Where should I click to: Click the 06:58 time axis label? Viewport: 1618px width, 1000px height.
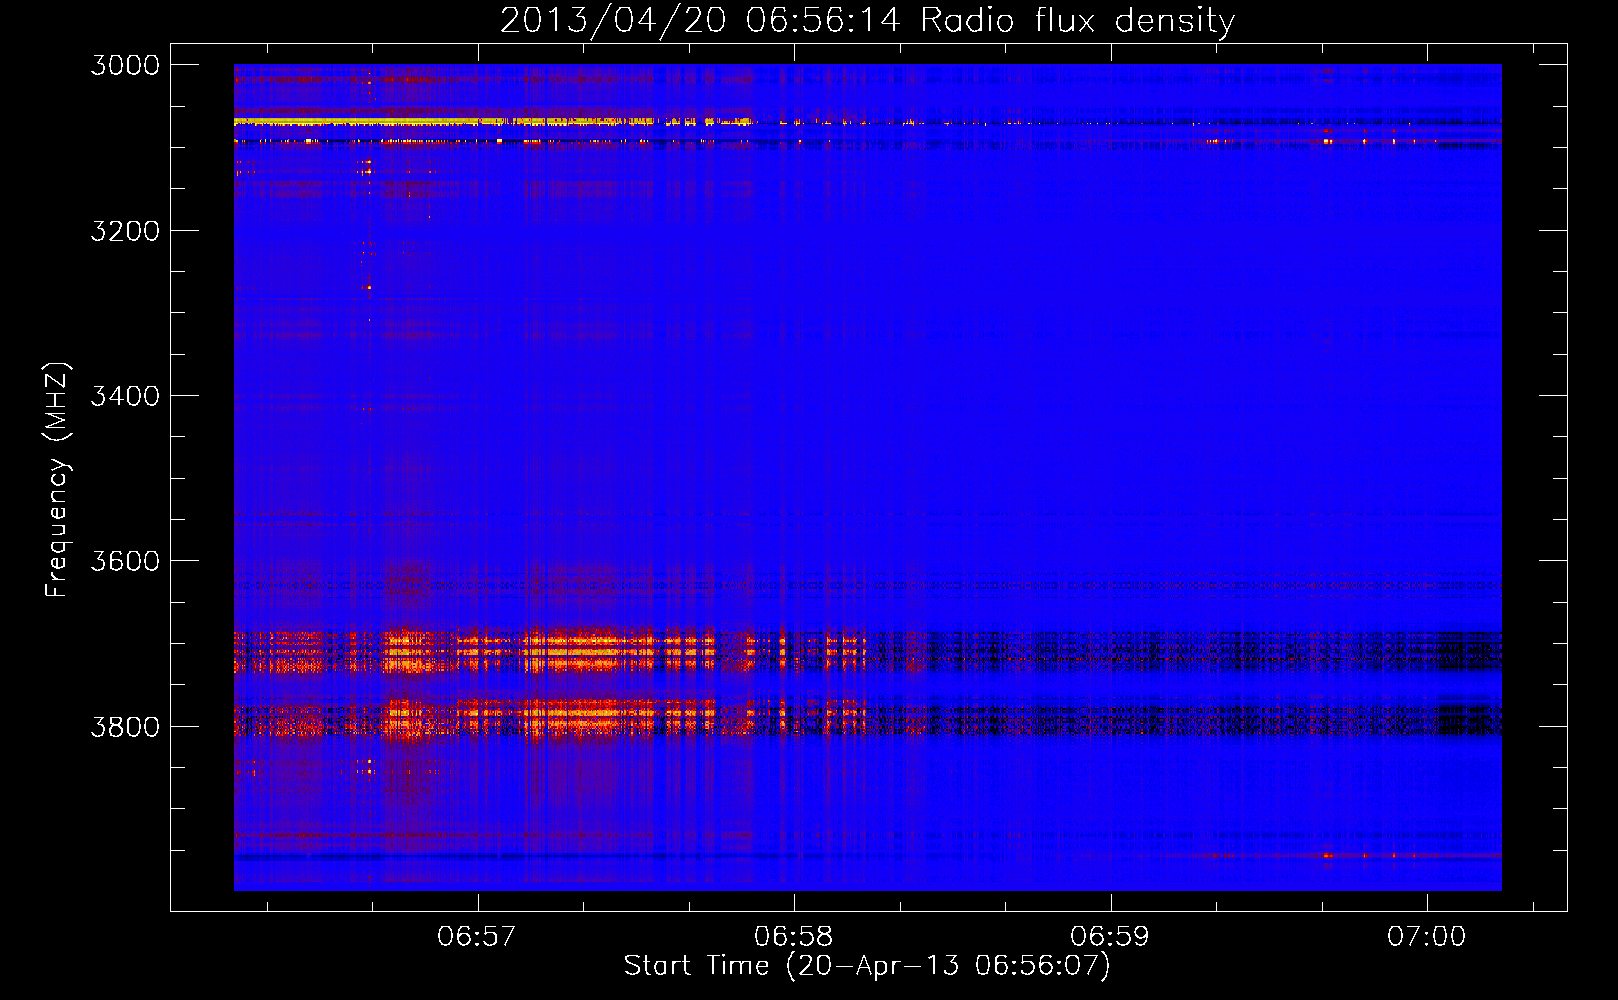793,936
